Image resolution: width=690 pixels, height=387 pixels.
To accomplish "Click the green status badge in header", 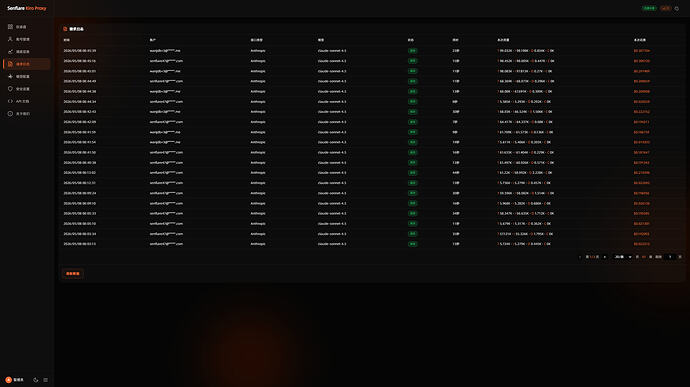I will click(x=649, y=8).
